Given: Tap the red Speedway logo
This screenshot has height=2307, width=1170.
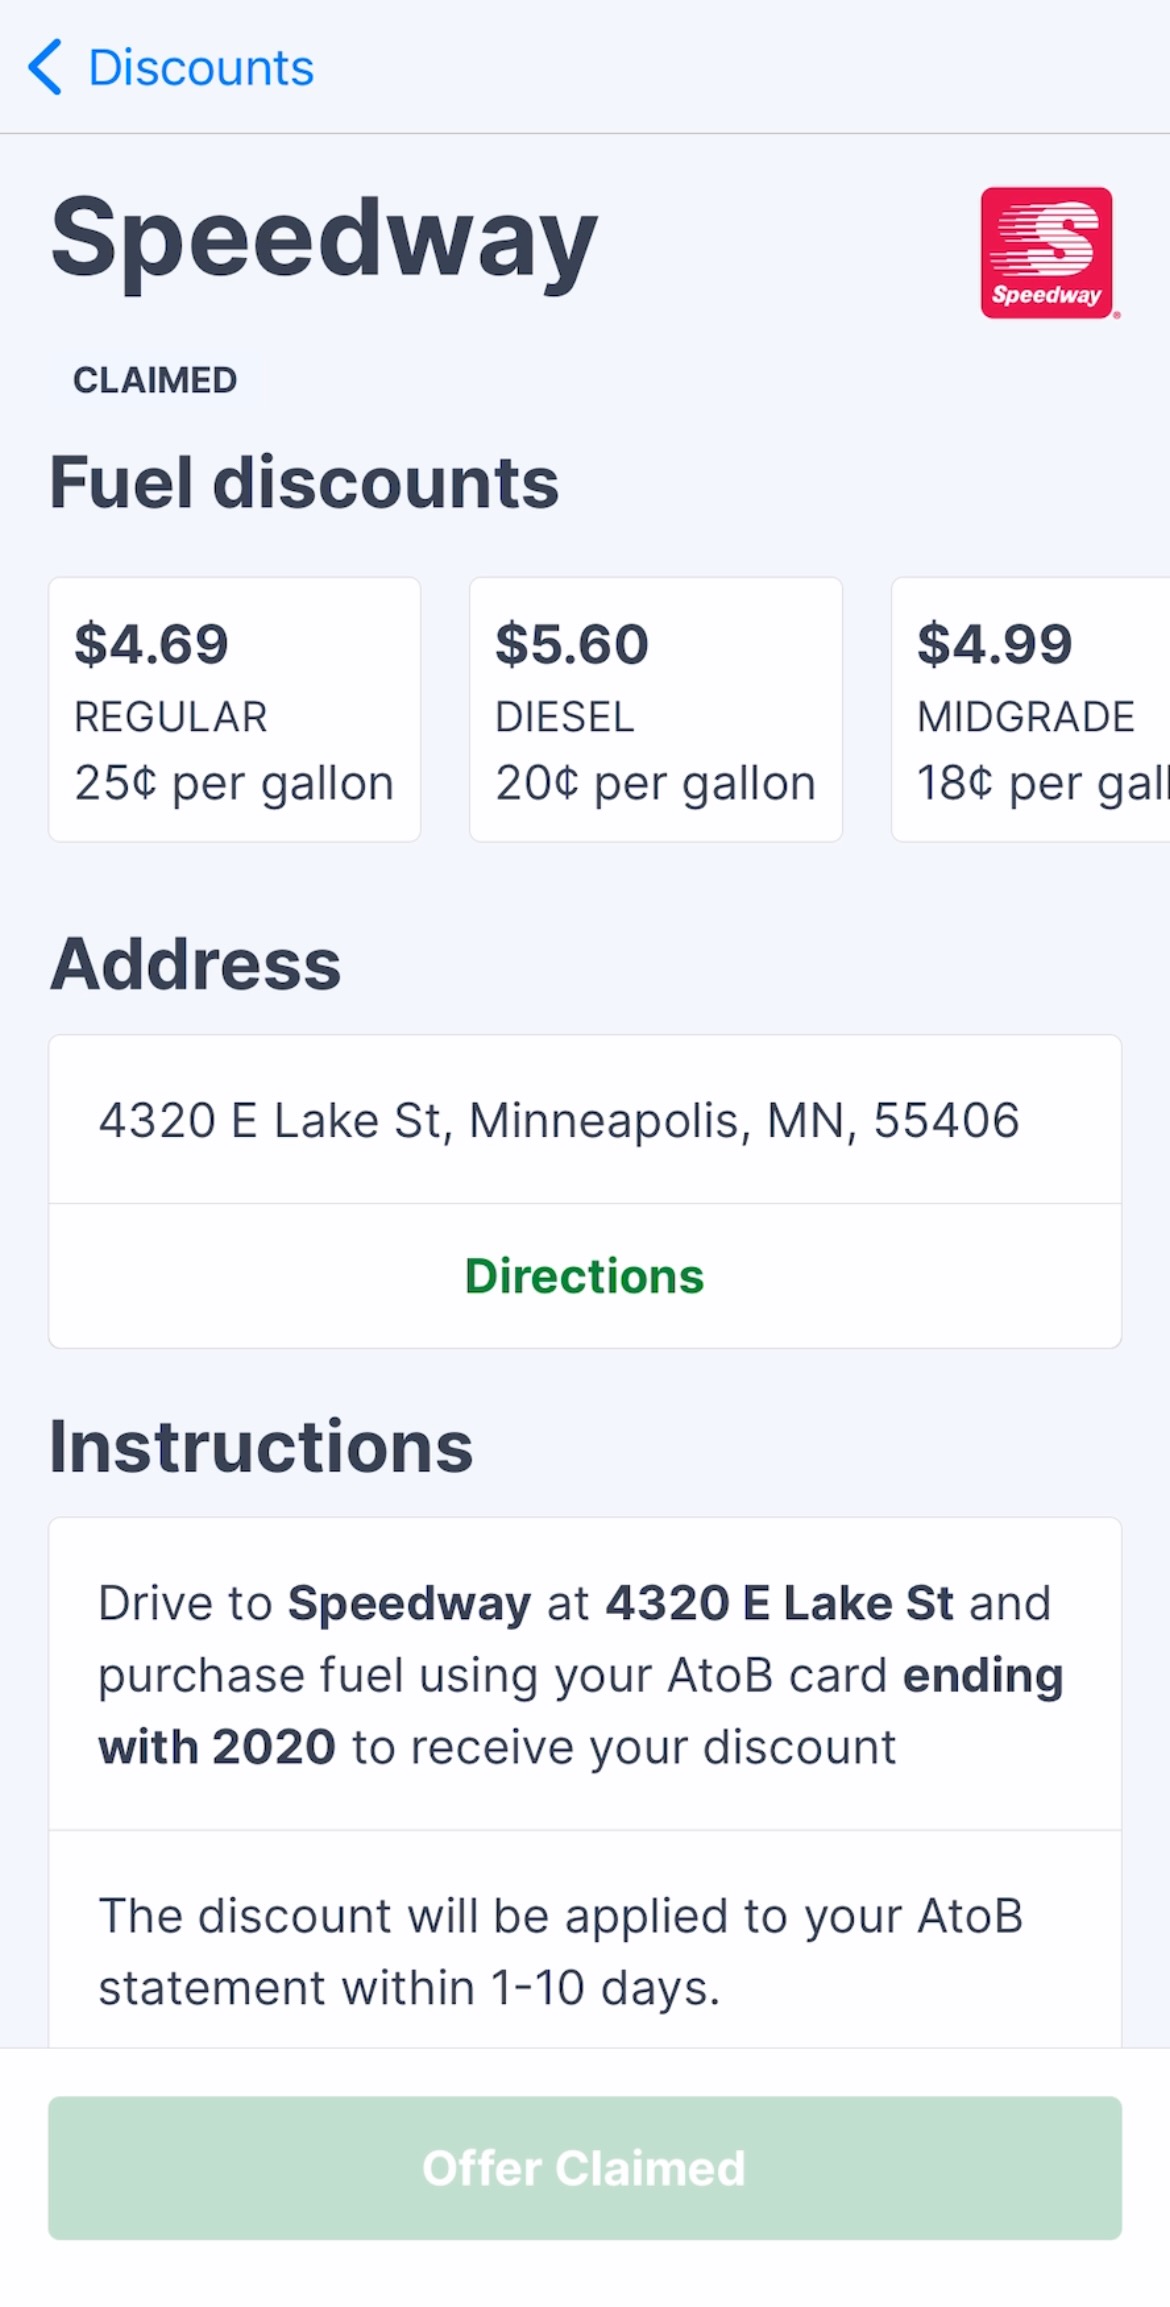Looking at the screenshot, I should (x=1046, y=253).
